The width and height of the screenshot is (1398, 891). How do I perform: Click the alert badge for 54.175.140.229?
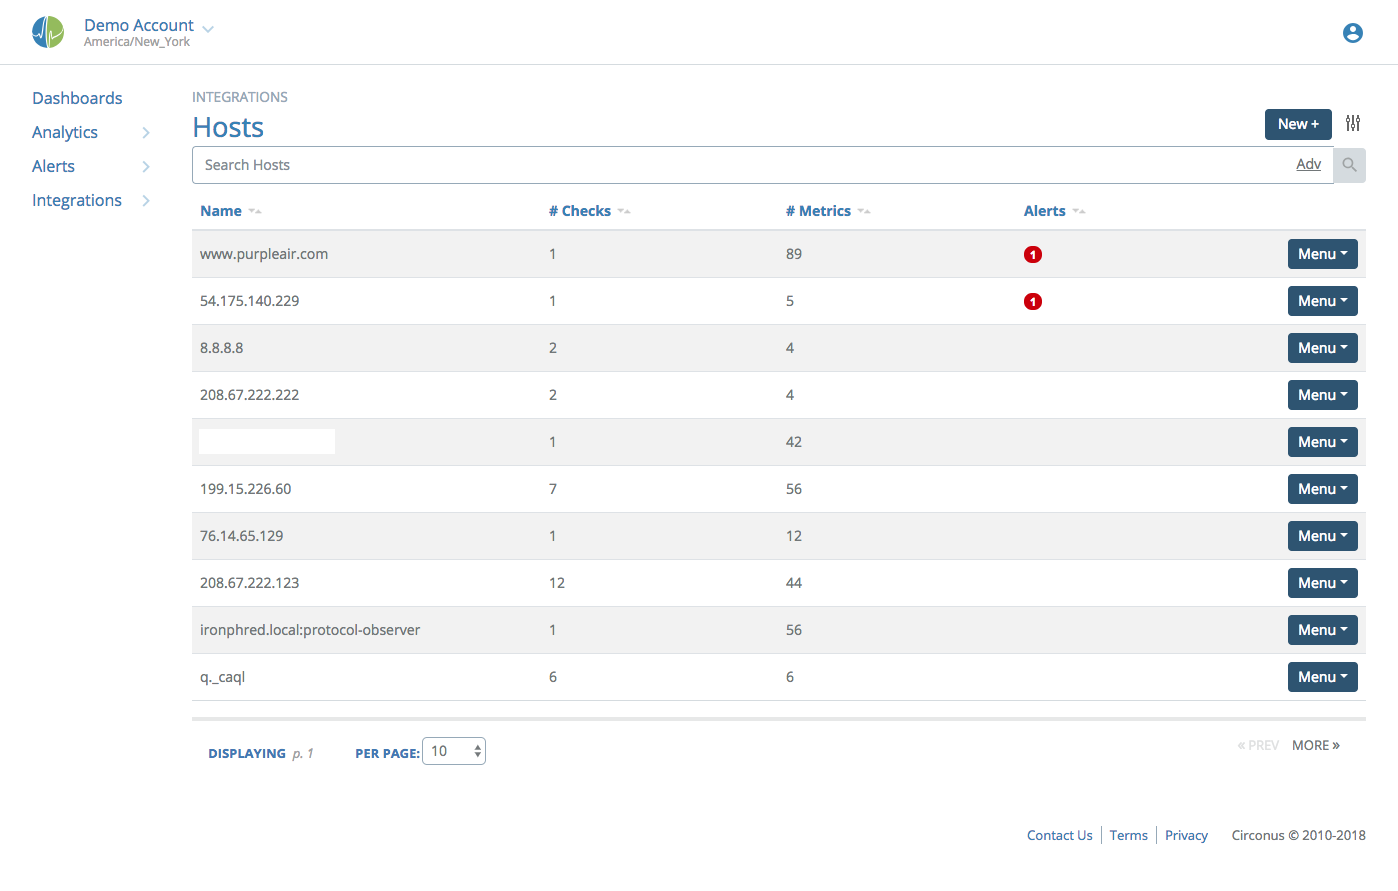click(x=1033, y=301)
